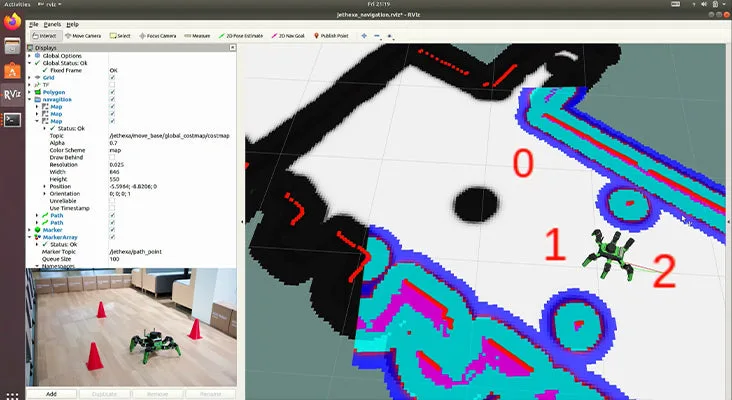The width and height of the screenshot is (732, 400).
Task: Click the first Path line icon
Action: (45, 215)
